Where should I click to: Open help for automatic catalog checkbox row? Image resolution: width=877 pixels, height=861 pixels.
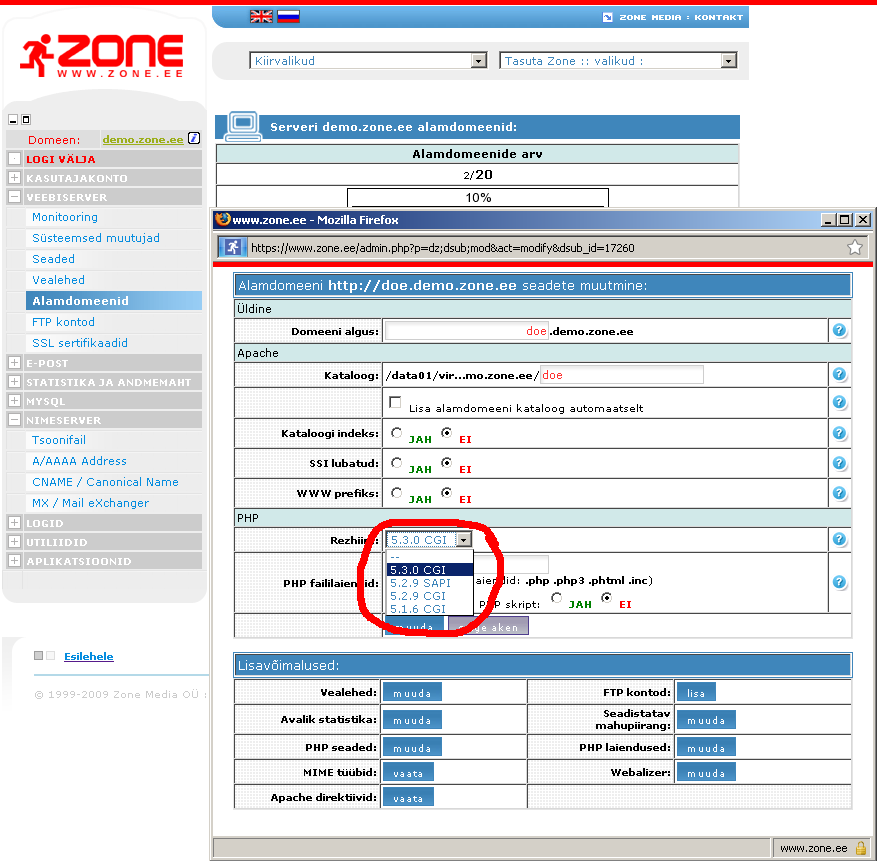[x=839, y=402]
